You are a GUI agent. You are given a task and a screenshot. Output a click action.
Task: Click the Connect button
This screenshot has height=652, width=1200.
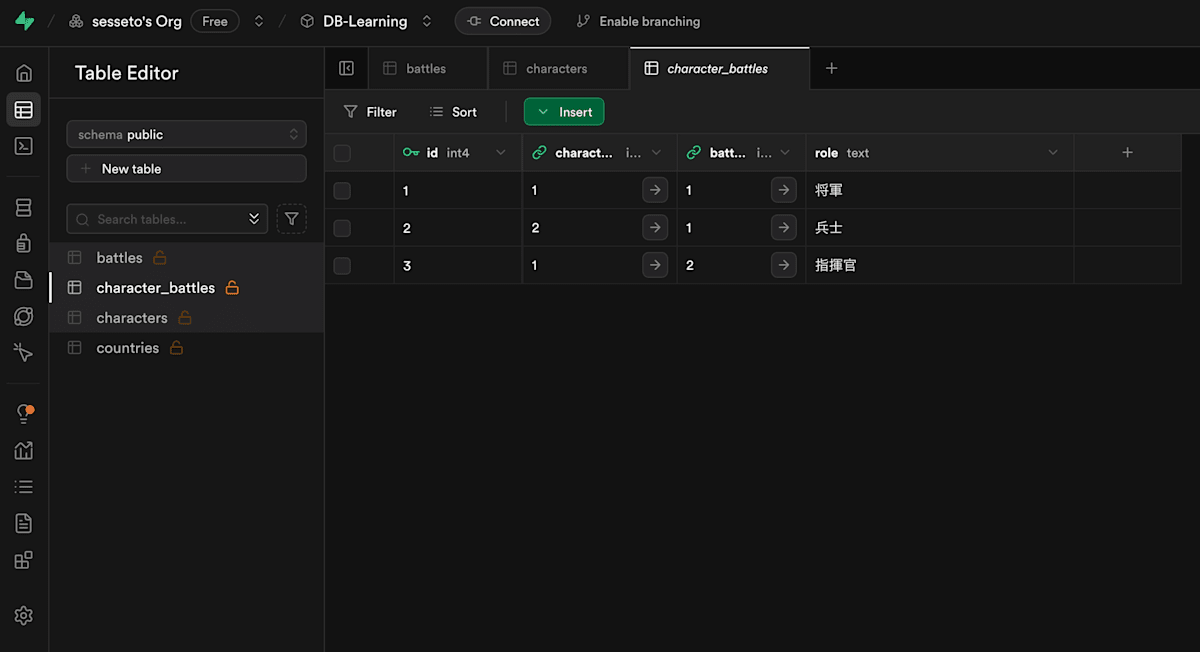click(x=503, y=21)
